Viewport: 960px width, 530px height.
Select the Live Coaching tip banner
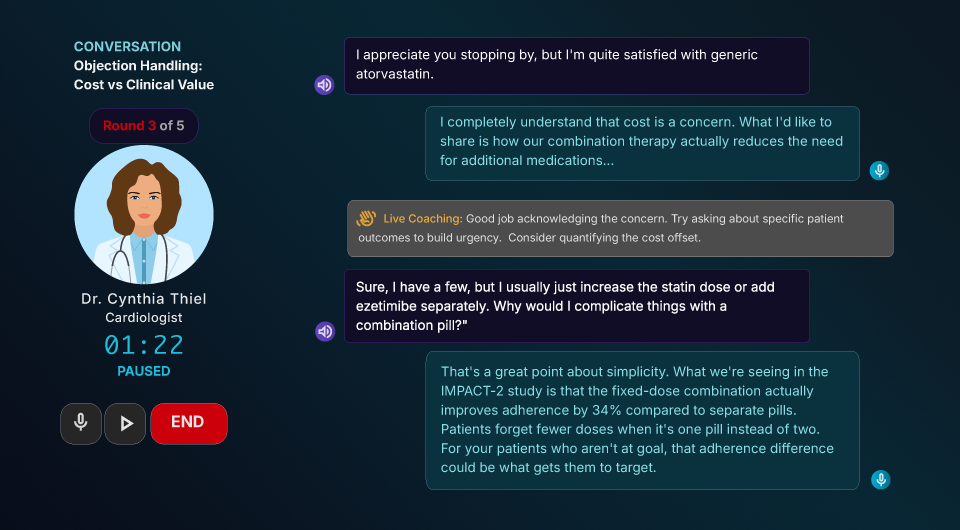click(620, 228)
